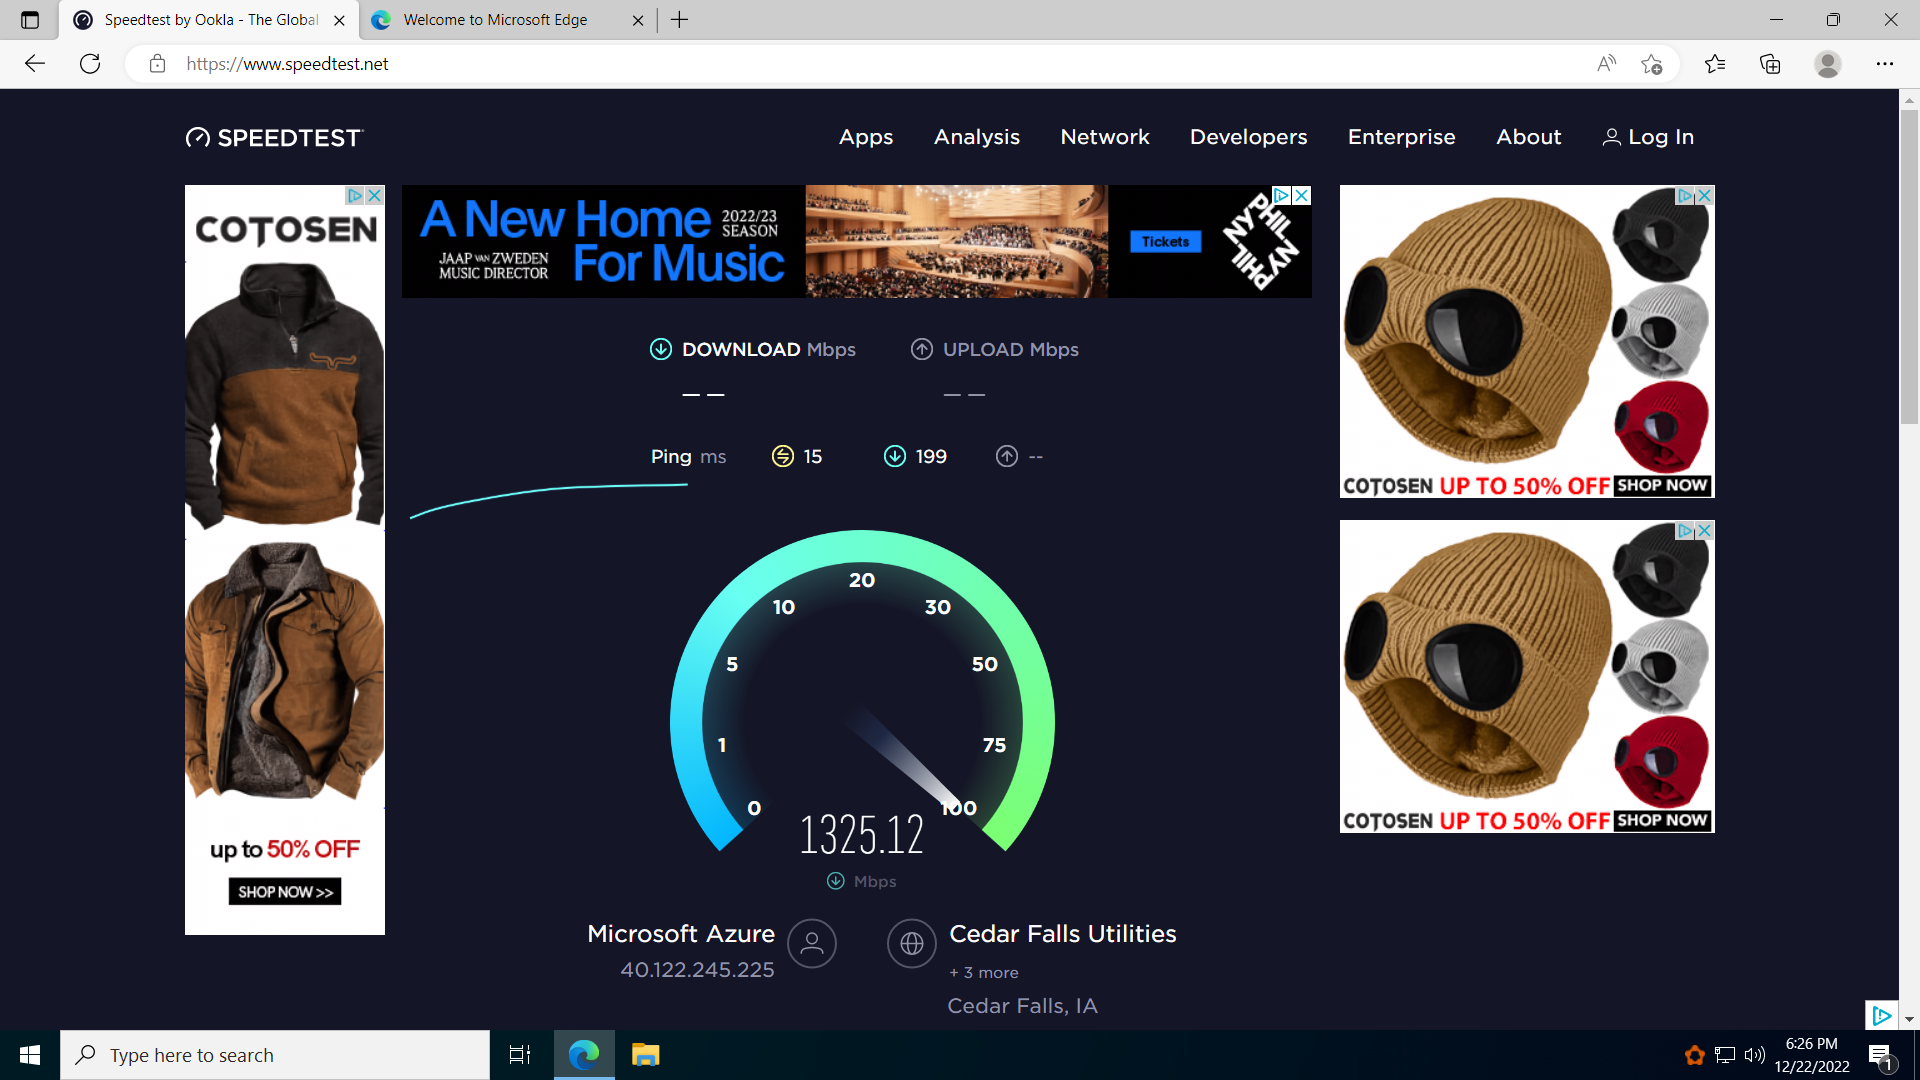The height and width of the screenshot is (1080, 1920).
Task: Open File Explorer from the taskbar
Action: (646, 1055)
